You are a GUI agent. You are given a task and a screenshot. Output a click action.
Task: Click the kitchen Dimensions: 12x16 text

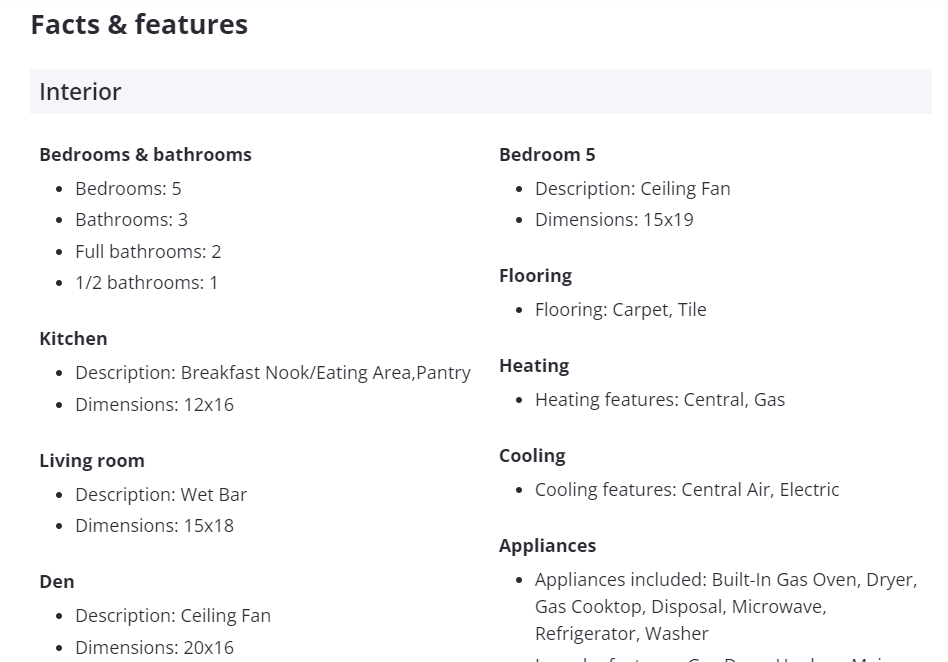(x=154, y=405)
